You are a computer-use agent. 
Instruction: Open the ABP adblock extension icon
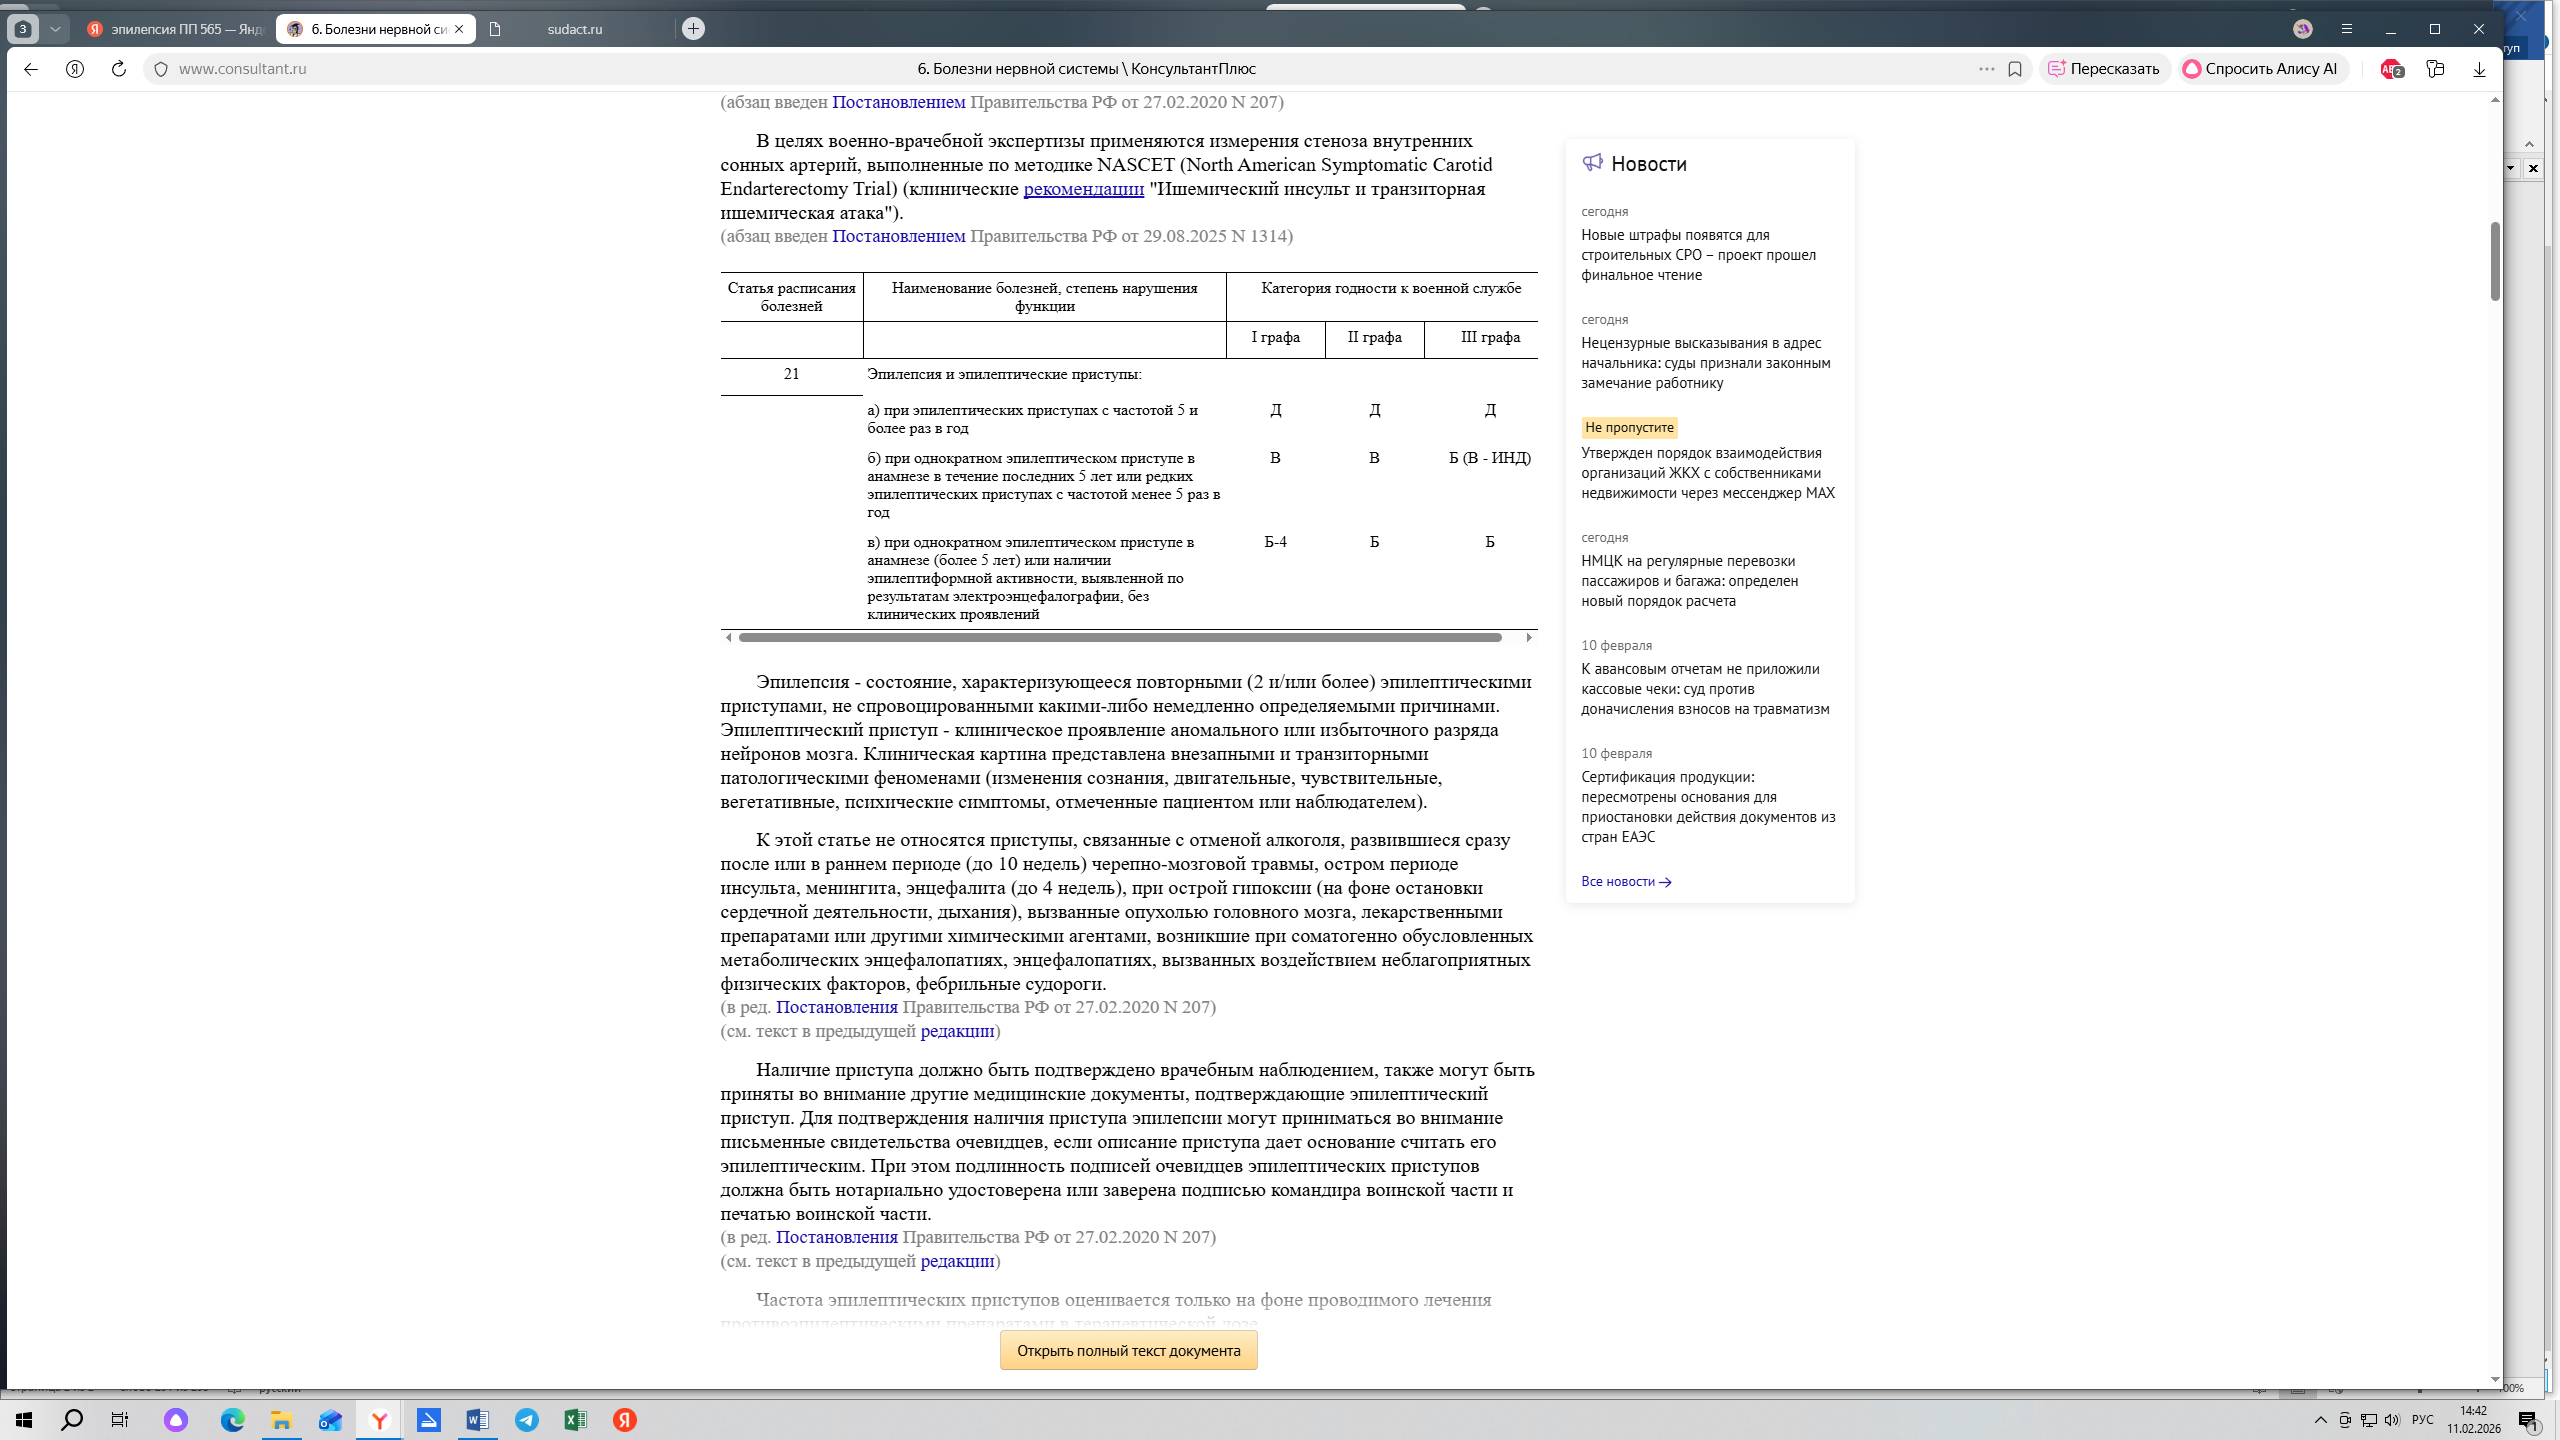tap(2392, 69)
